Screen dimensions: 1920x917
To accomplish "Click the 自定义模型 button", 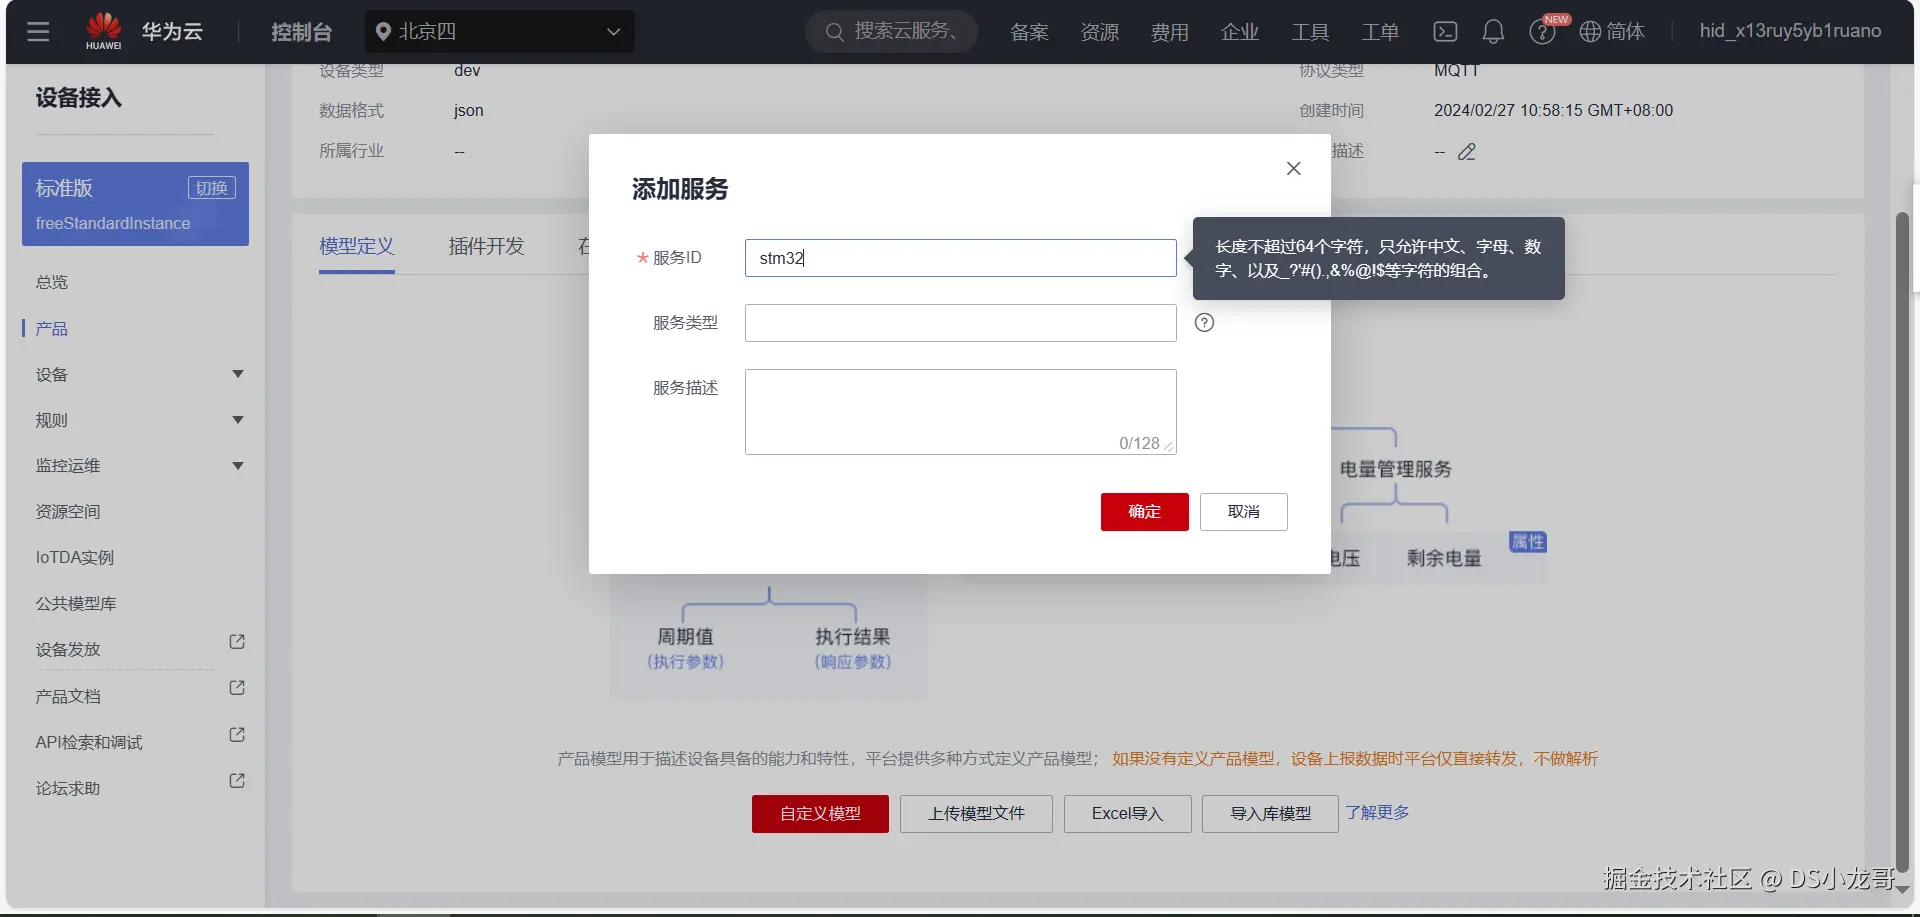I will [820, 814].
